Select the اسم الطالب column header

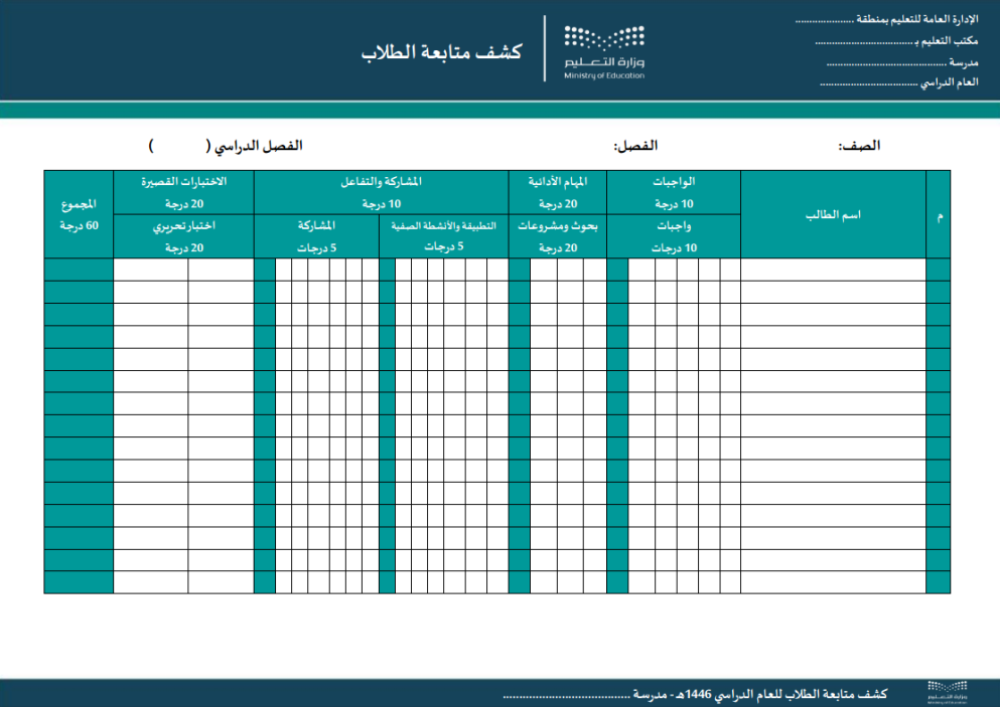pos(833,215)
